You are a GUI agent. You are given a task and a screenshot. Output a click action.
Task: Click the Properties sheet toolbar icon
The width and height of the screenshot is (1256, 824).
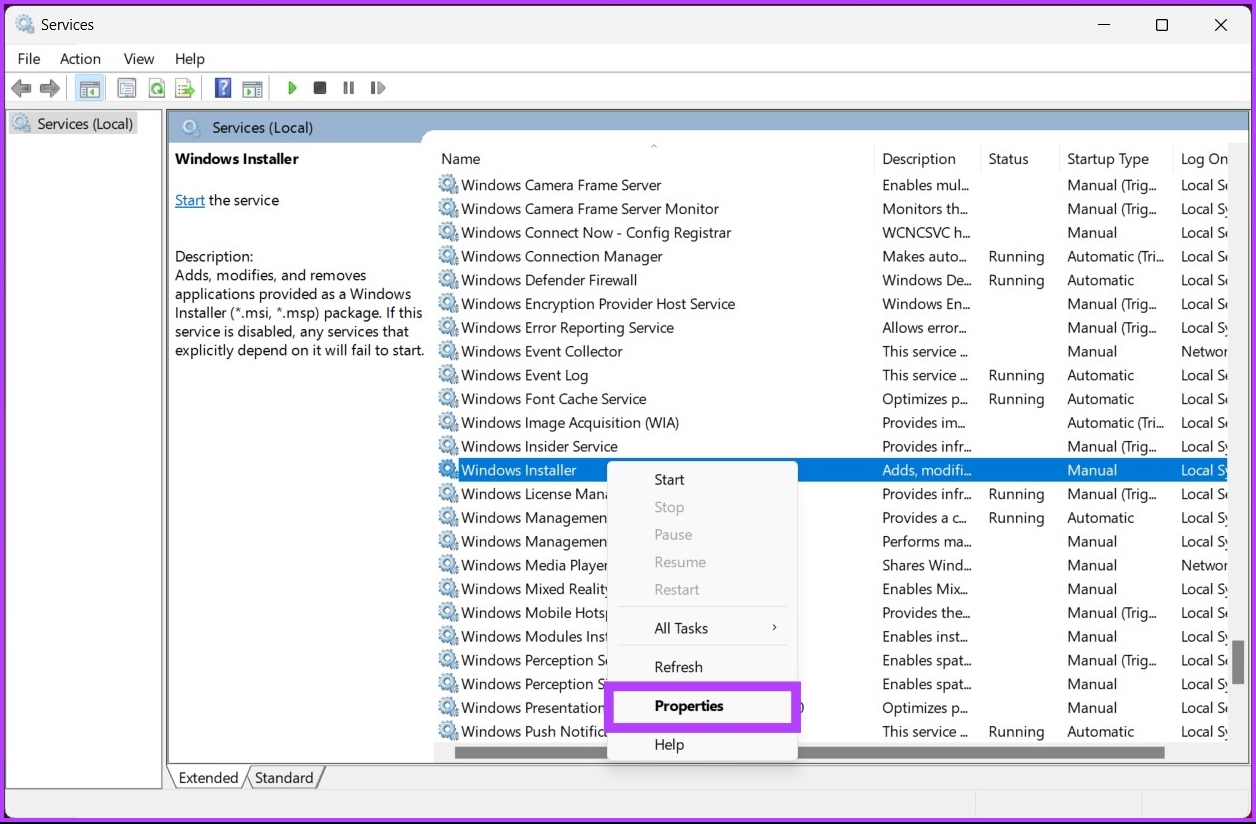coord(127,88)
